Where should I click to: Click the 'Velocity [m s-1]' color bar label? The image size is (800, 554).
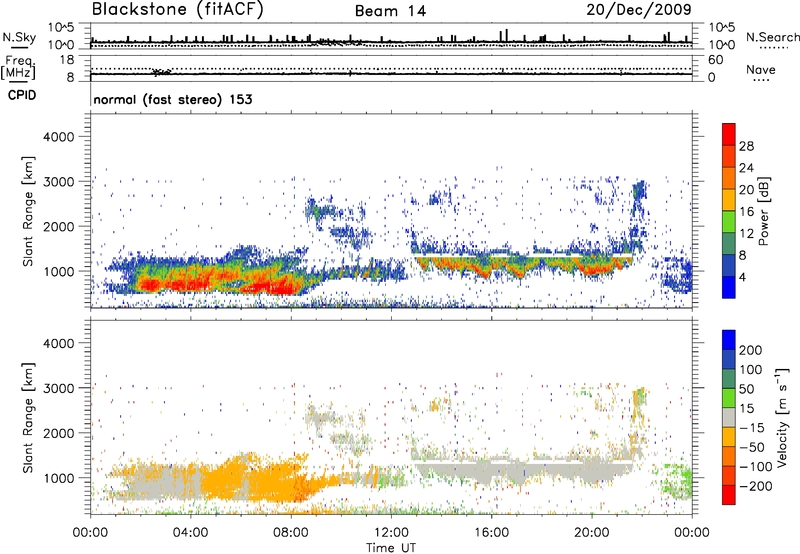pos(781,417)
